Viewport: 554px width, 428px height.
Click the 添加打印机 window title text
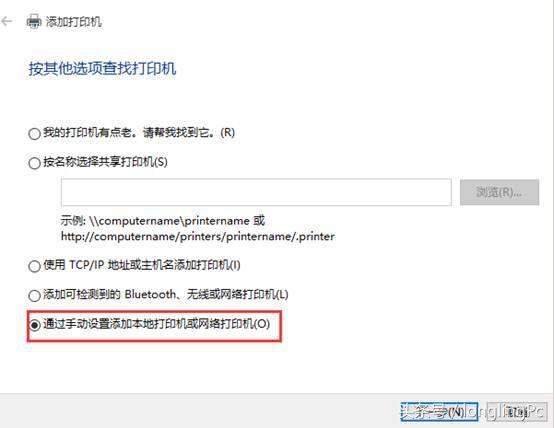(x=73, y=22)
